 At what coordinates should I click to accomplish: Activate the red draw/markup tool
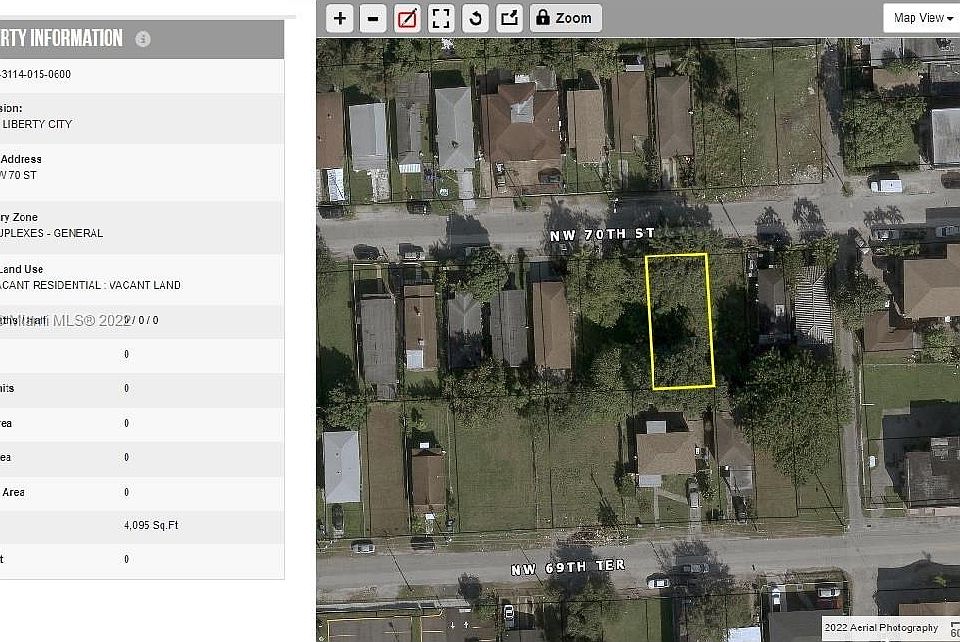point(407,18)
